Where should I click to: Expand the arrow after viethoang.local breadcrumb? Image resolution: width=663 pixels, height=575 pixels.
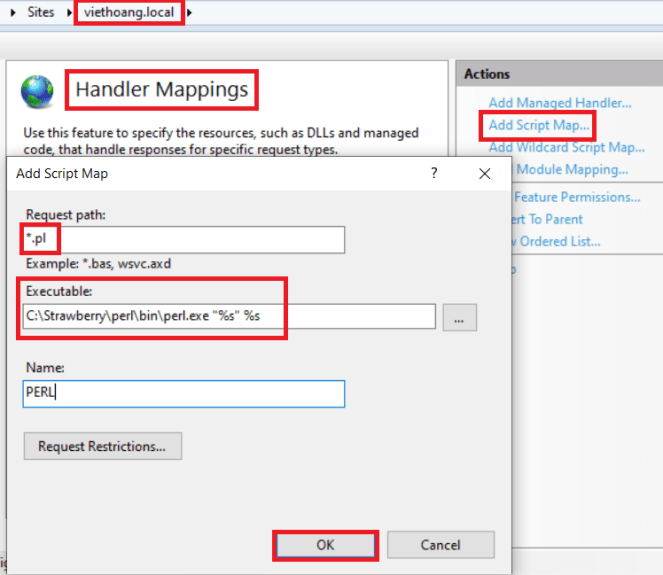pyautogui.click(x=190, y=13)
